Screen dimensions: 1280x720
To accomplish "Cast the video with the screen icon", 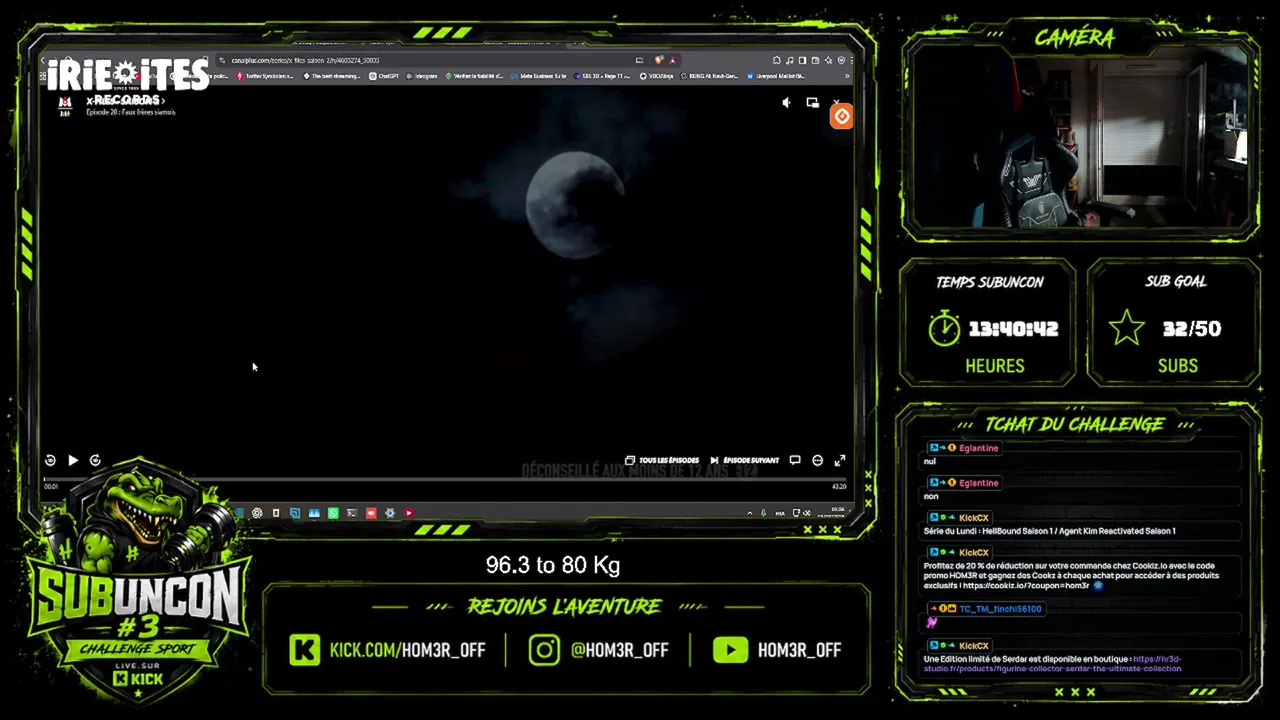I will coord(812,102).
